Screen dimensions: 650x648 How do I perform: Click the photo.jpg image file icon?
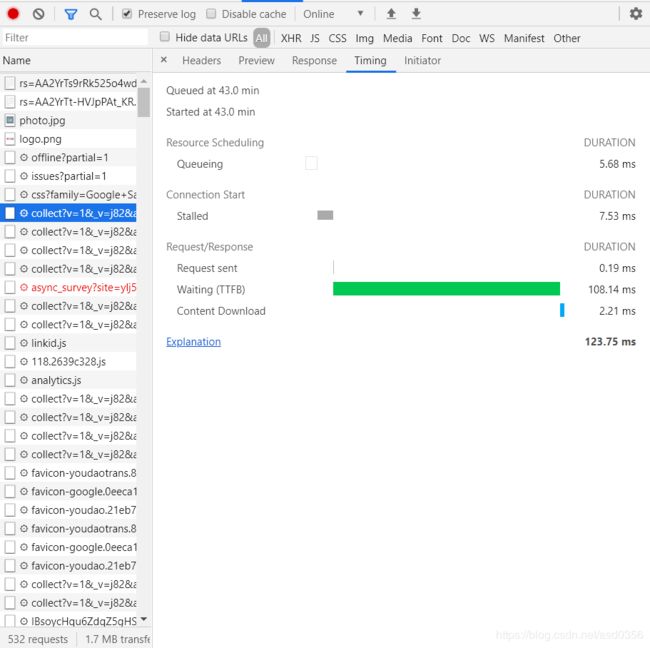click(10, 121)
